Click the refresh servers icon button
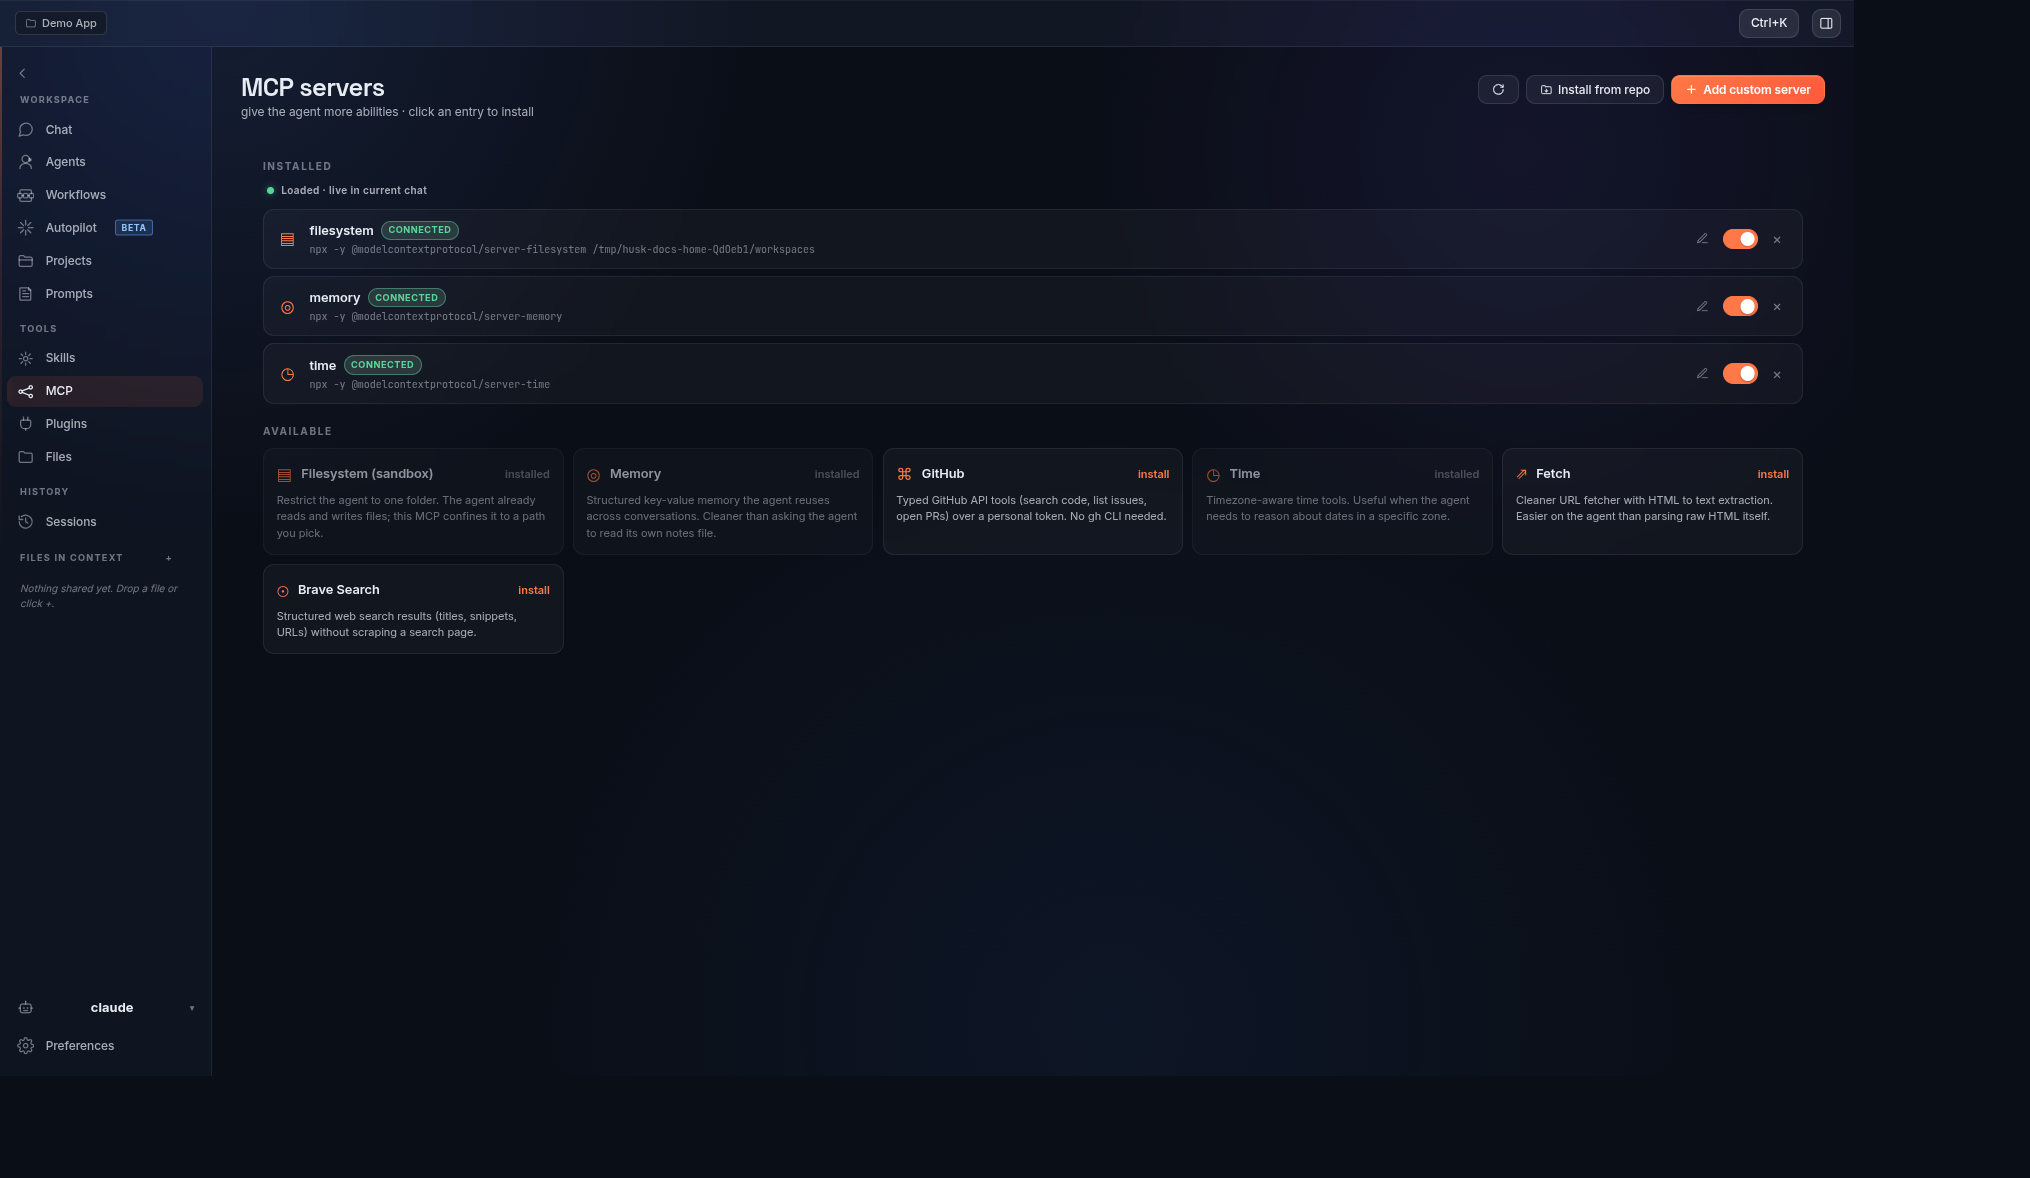The height and width of the screenshot is (1178, 2030). pyautogui.click(x=1498, y=90)
